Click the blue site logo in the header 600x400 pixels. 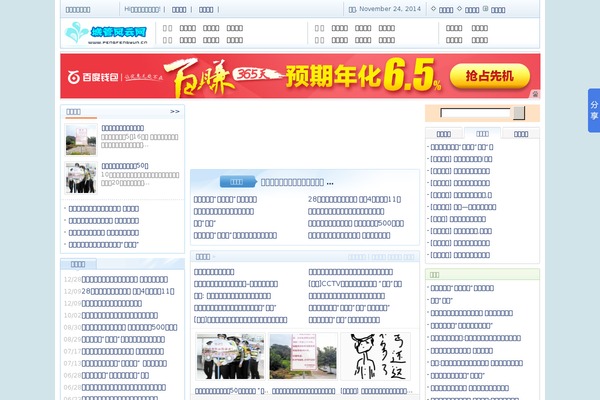[101, 35]
